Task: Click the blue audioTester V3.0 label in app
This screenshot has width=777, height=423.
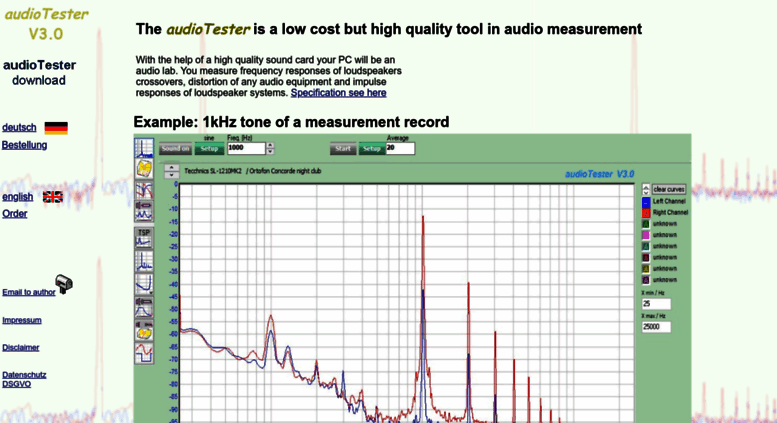Action: coord(600,174)
